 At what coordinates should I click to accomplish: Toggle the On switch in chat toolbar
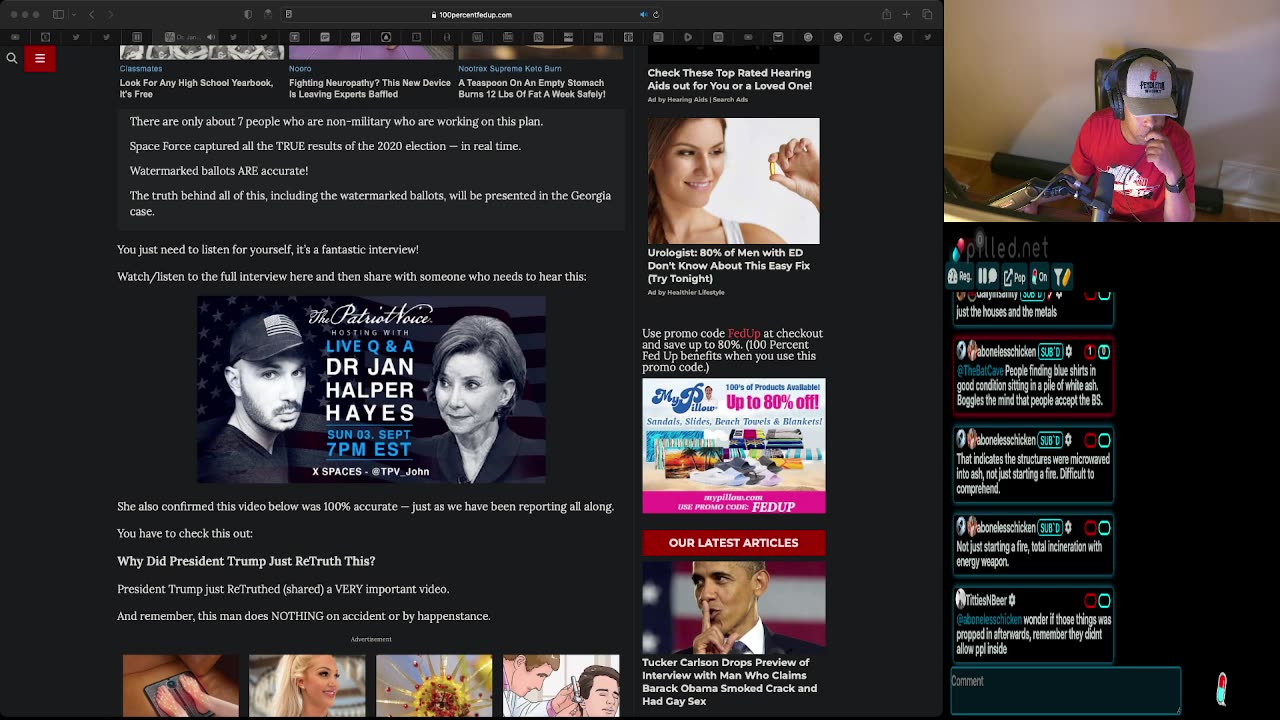[x=1040, y=277]
